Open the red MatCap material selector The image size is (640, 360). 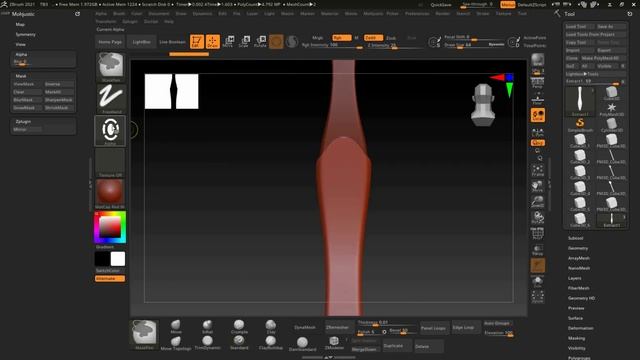click(x=110, y=193)
